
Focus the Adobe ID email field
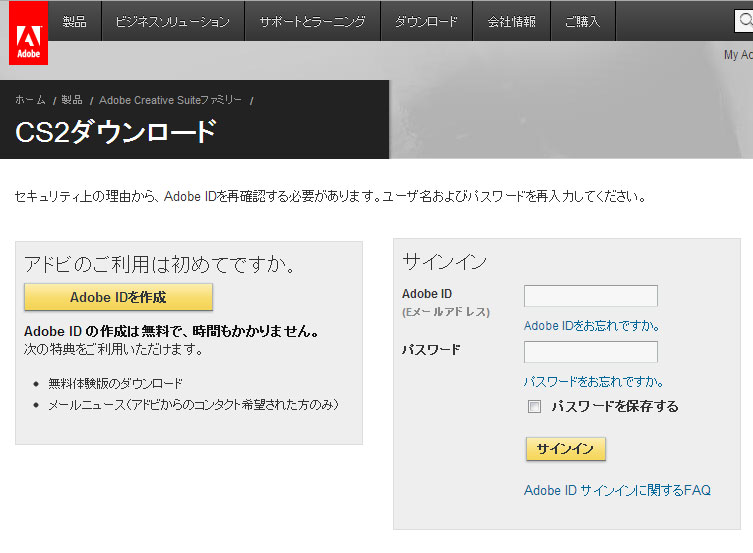pyautogui.click(x=591, y=296)
